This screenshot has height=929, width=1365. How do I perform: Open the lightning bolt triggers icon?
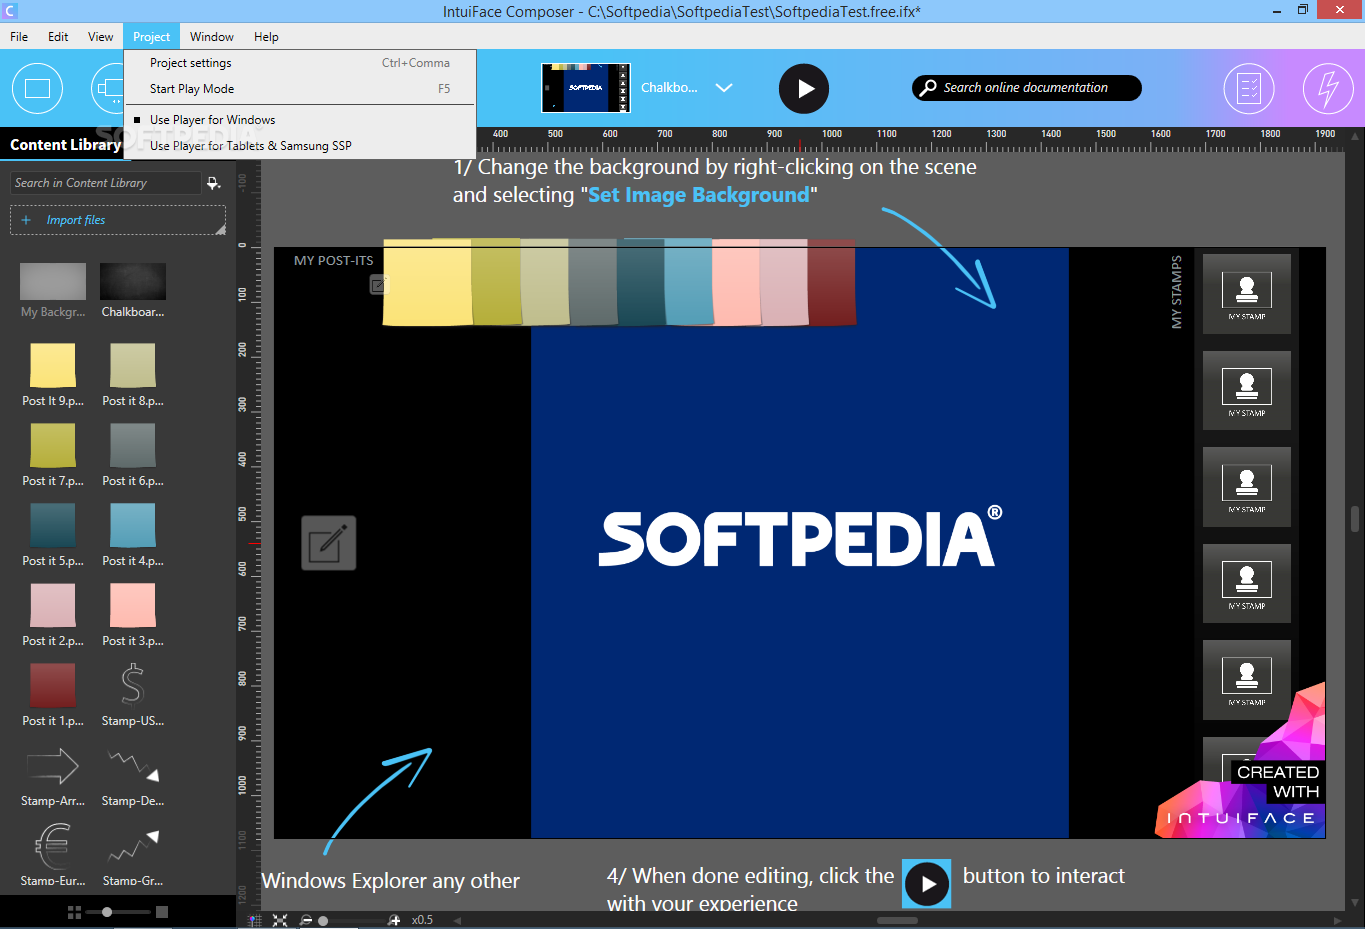[x=1328, y=88]
